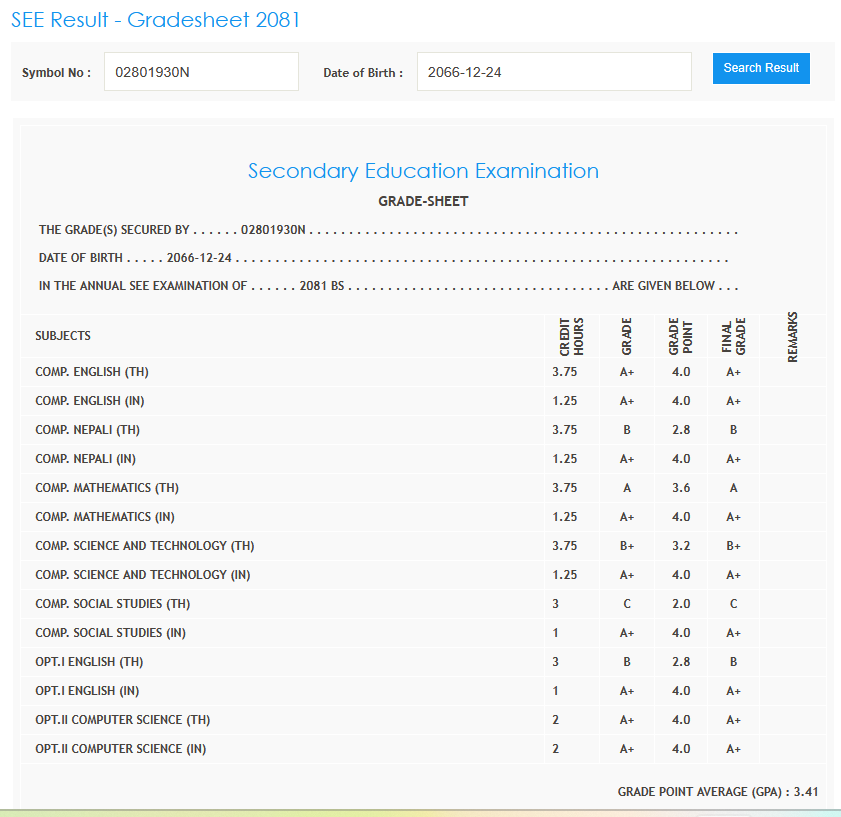Click COMP. SCIENCE AND TECHNOLOGY (IN) subject

[x=143, y=575]
